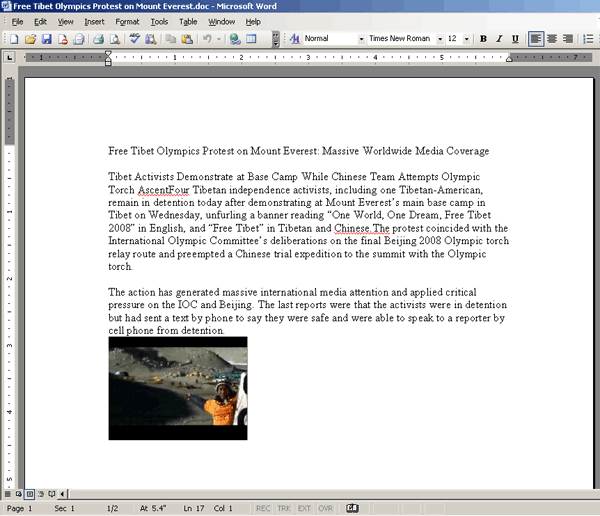Image resolution: width=600 pixels, height=516 pixels.
Task: Toggle Italic formatting
Action: pos(499,39)
